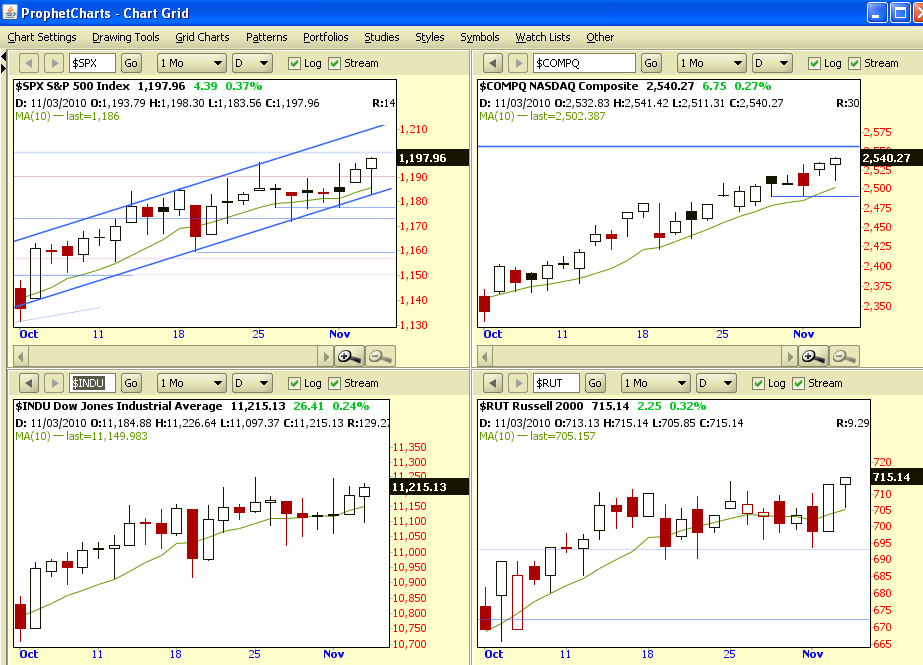Toggle Stream on $RUT chart
Image resolution: width=923 pixels, height=665 pixels.
coord(818,384)
